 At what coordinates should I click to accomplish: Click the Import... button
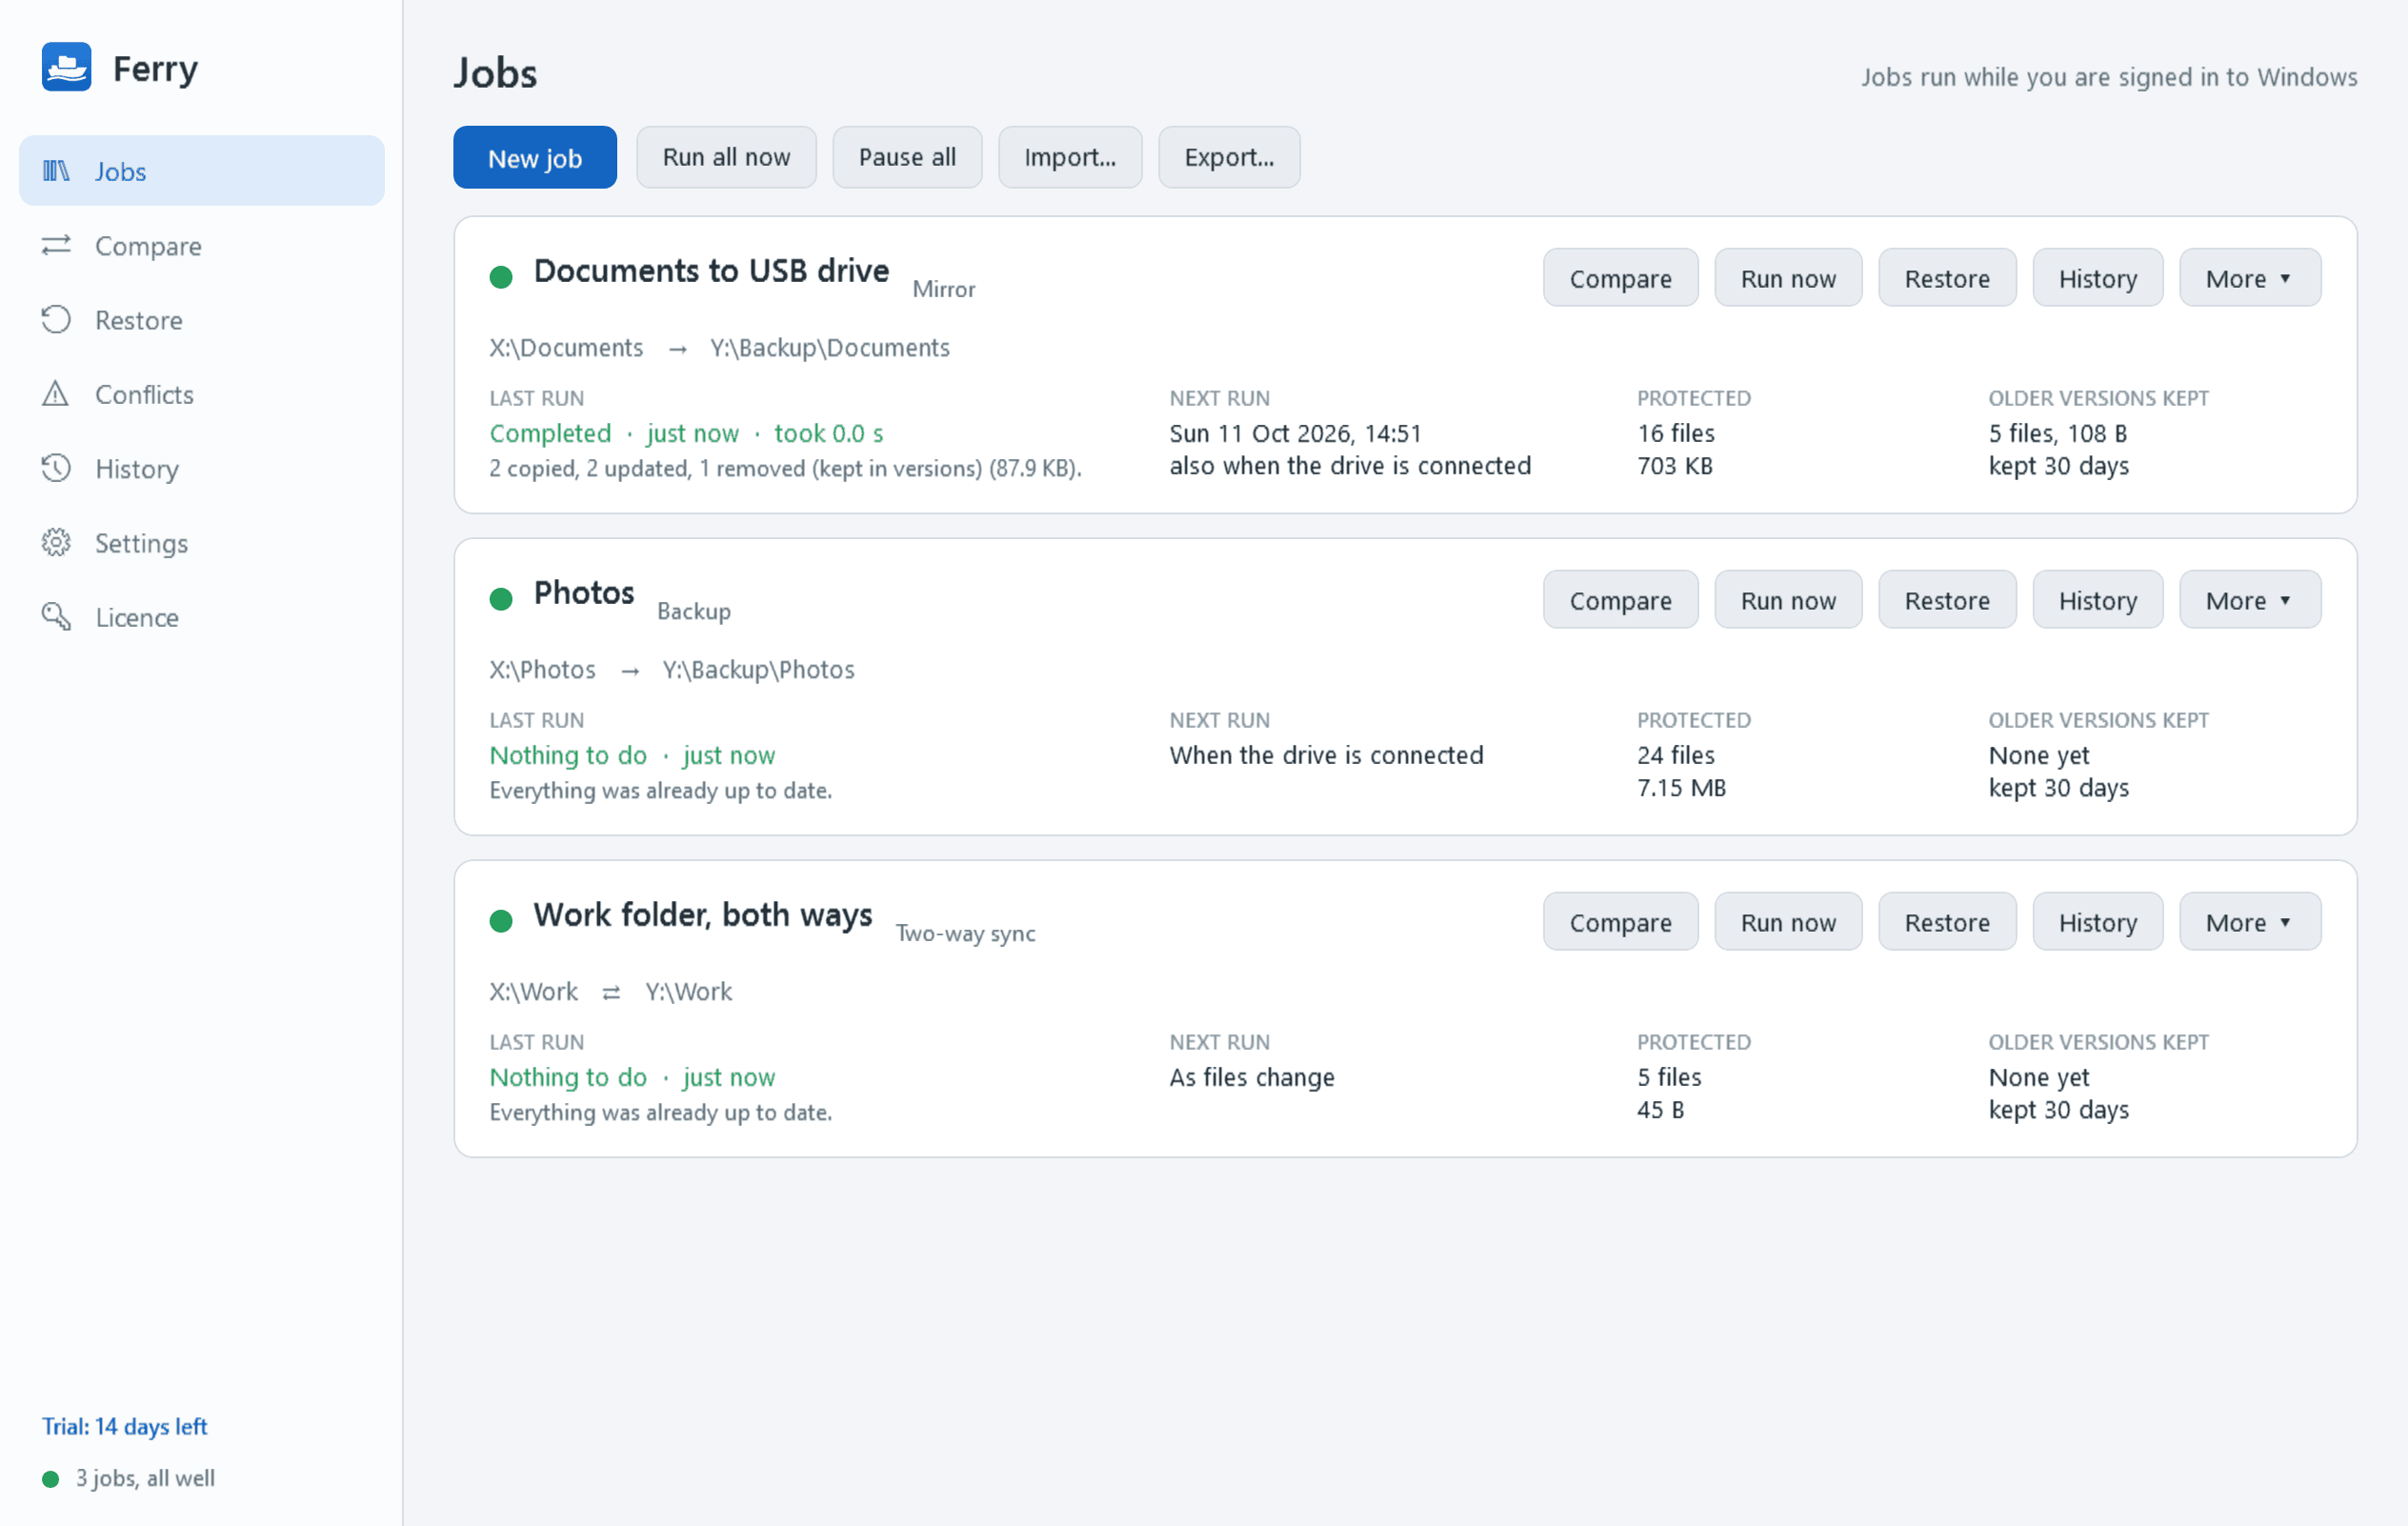pyautogui.click(x=1070, y=157)
